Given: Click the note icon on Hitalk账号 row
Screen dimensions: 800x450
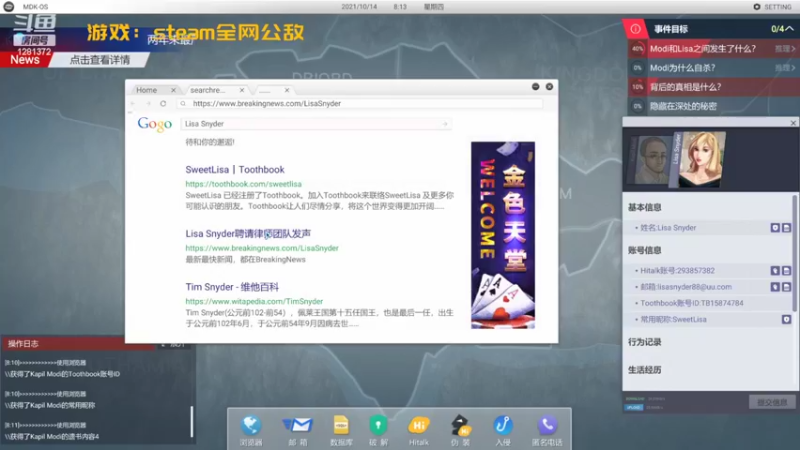Looking at the screenshot, I should [x=786, y=271].
